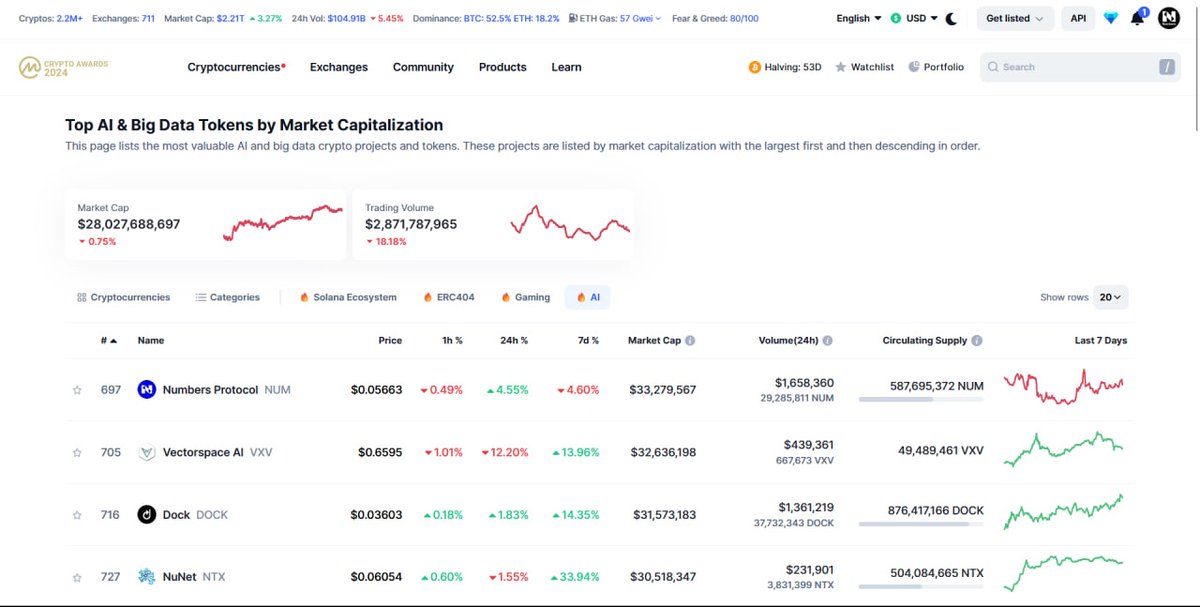Open the USD currency dropdown

[x=914, y=18]
